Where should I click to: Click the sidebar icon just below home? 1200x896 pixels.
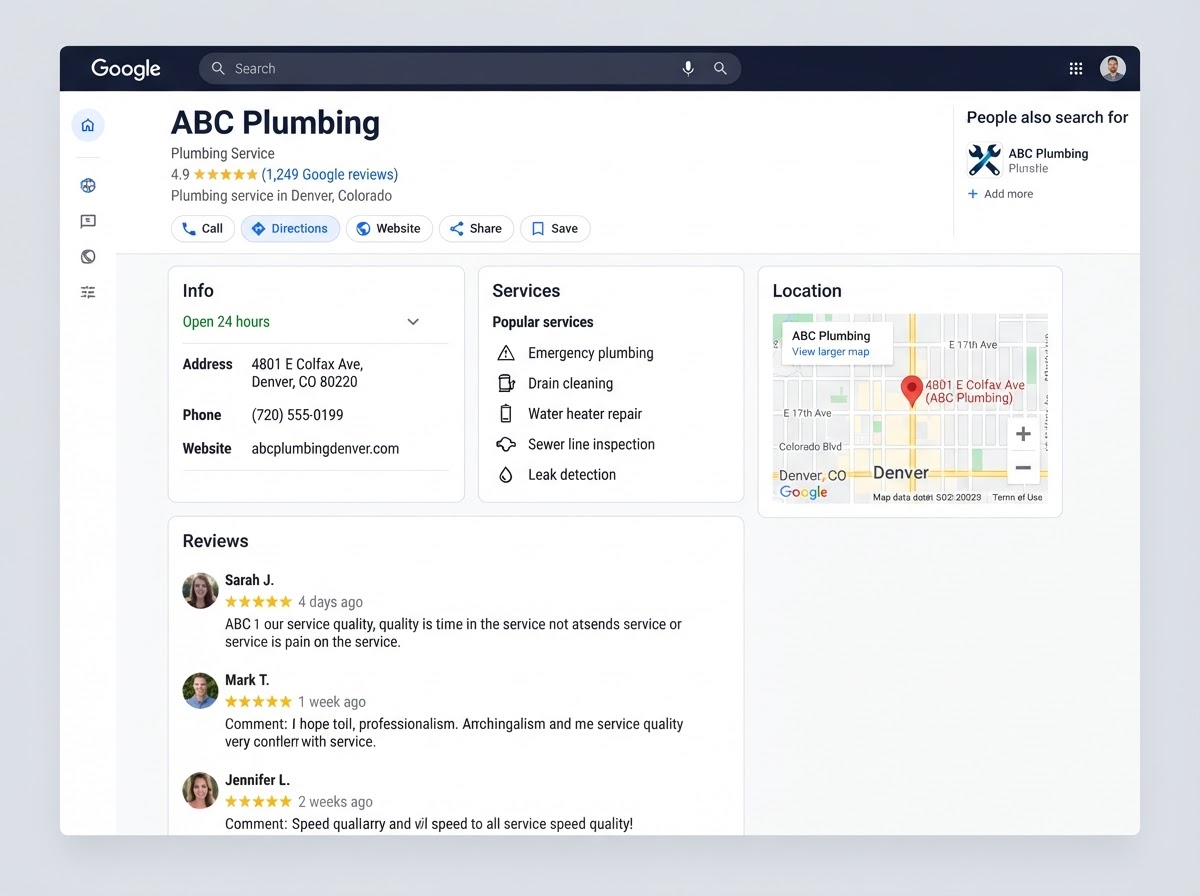coord(88,185)
